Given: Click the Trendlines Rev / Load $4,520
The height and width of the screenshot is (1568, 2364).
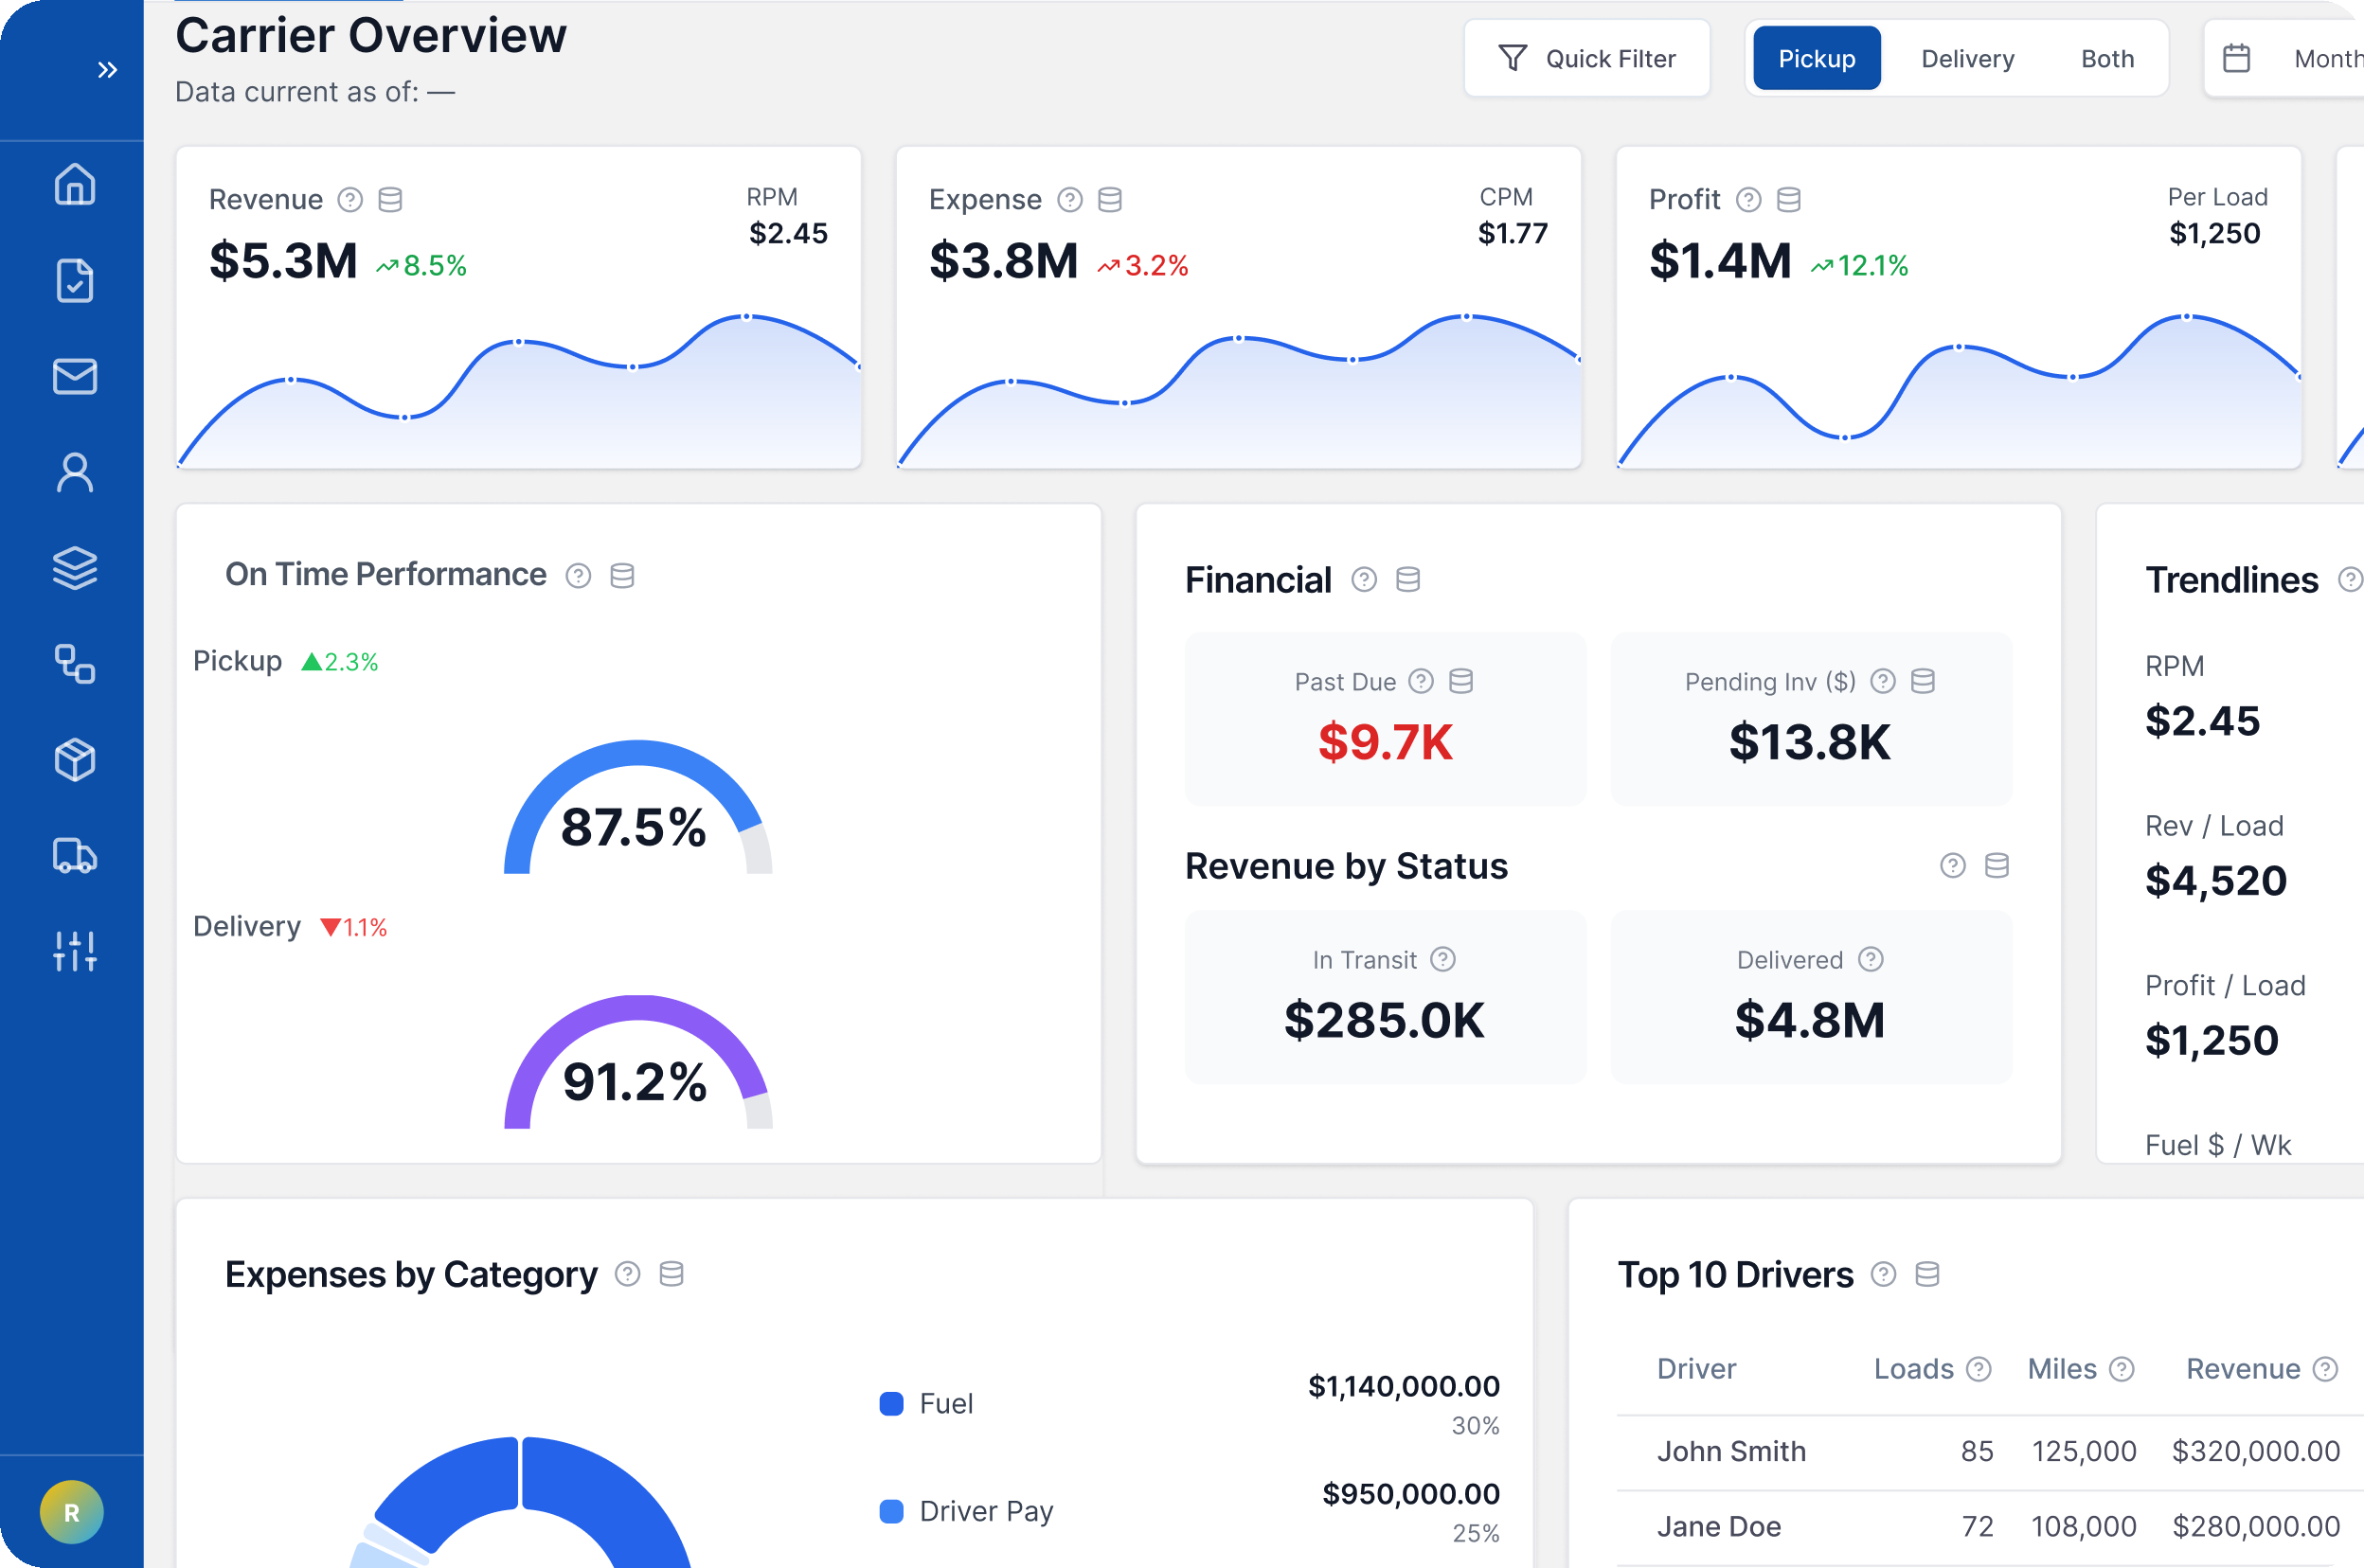Looking at the screenshot, I should [x=2216, y=881].
